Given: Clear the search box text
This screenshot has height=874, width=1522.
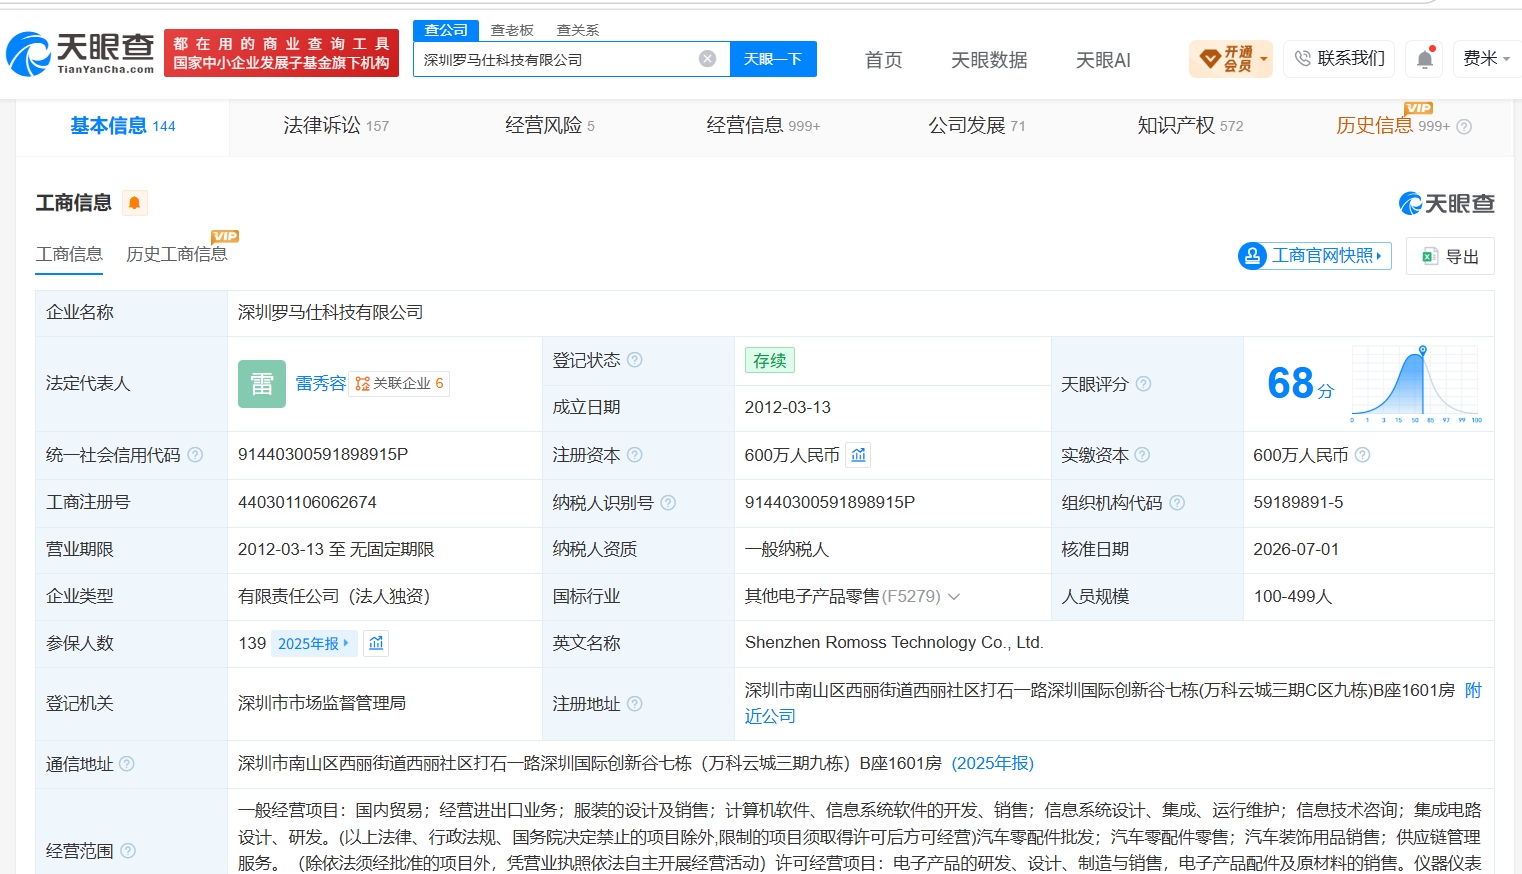Looking at the screenshot, I should 707,59.
